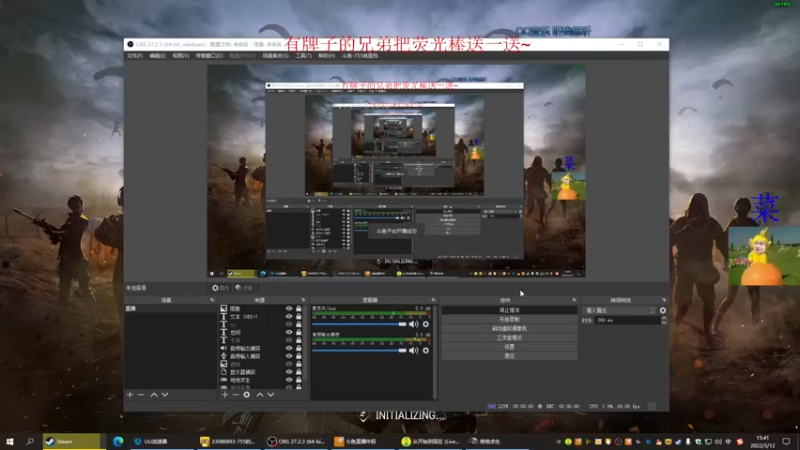
Task: Open Windows taskbar search
Action: pyautogui.click(x=30, y=441)
